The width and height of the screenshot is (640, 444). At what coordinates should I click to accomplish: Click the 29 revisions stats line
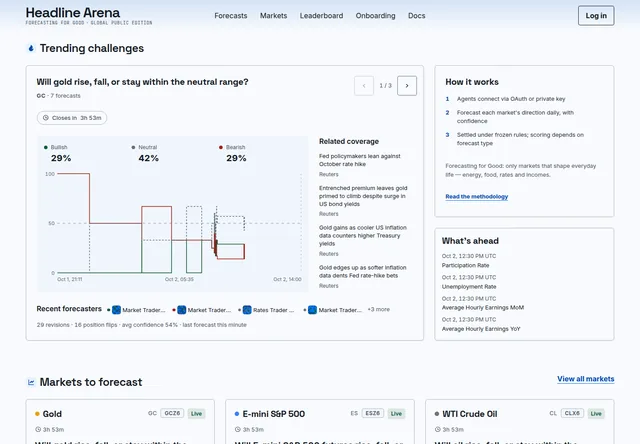pyautogui.click(x=142, y=325)
